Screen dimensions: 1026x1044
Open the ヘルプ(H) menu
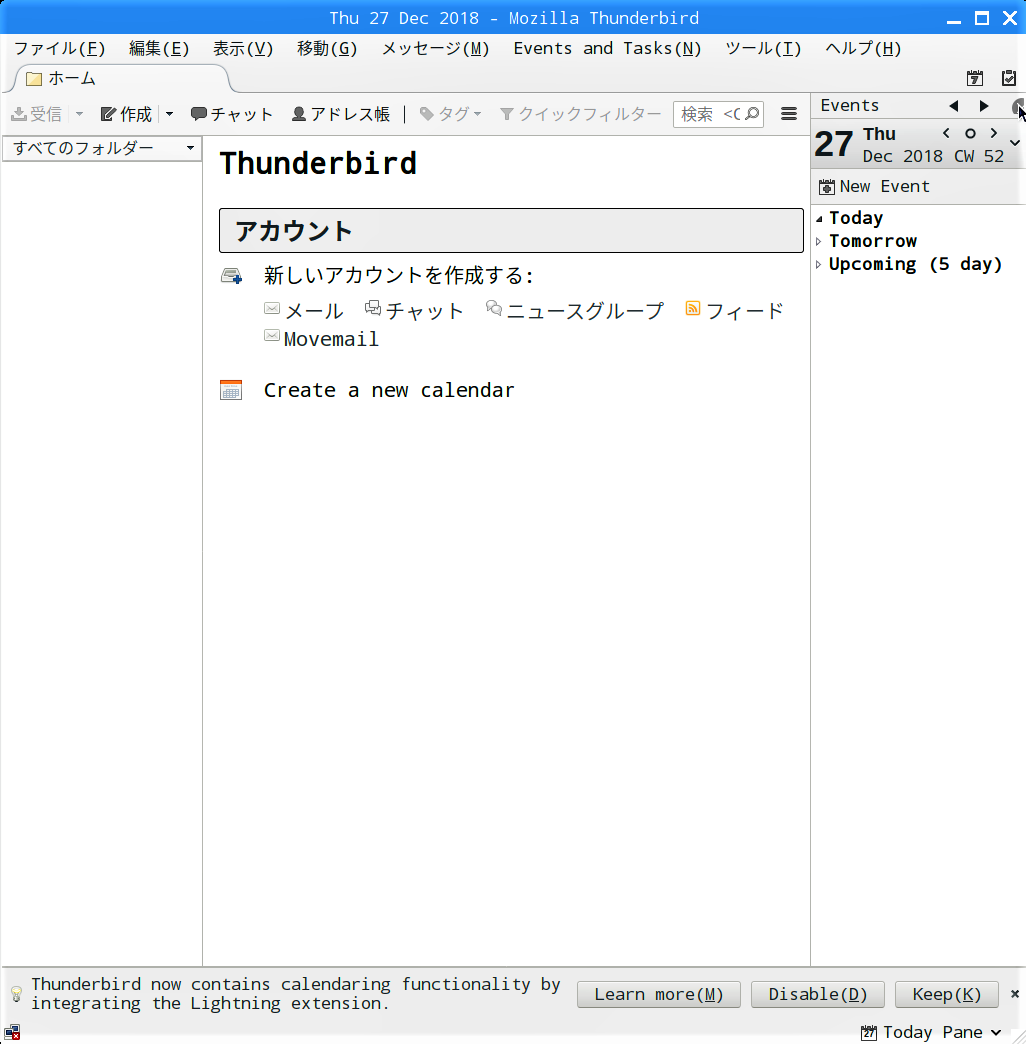863,49
